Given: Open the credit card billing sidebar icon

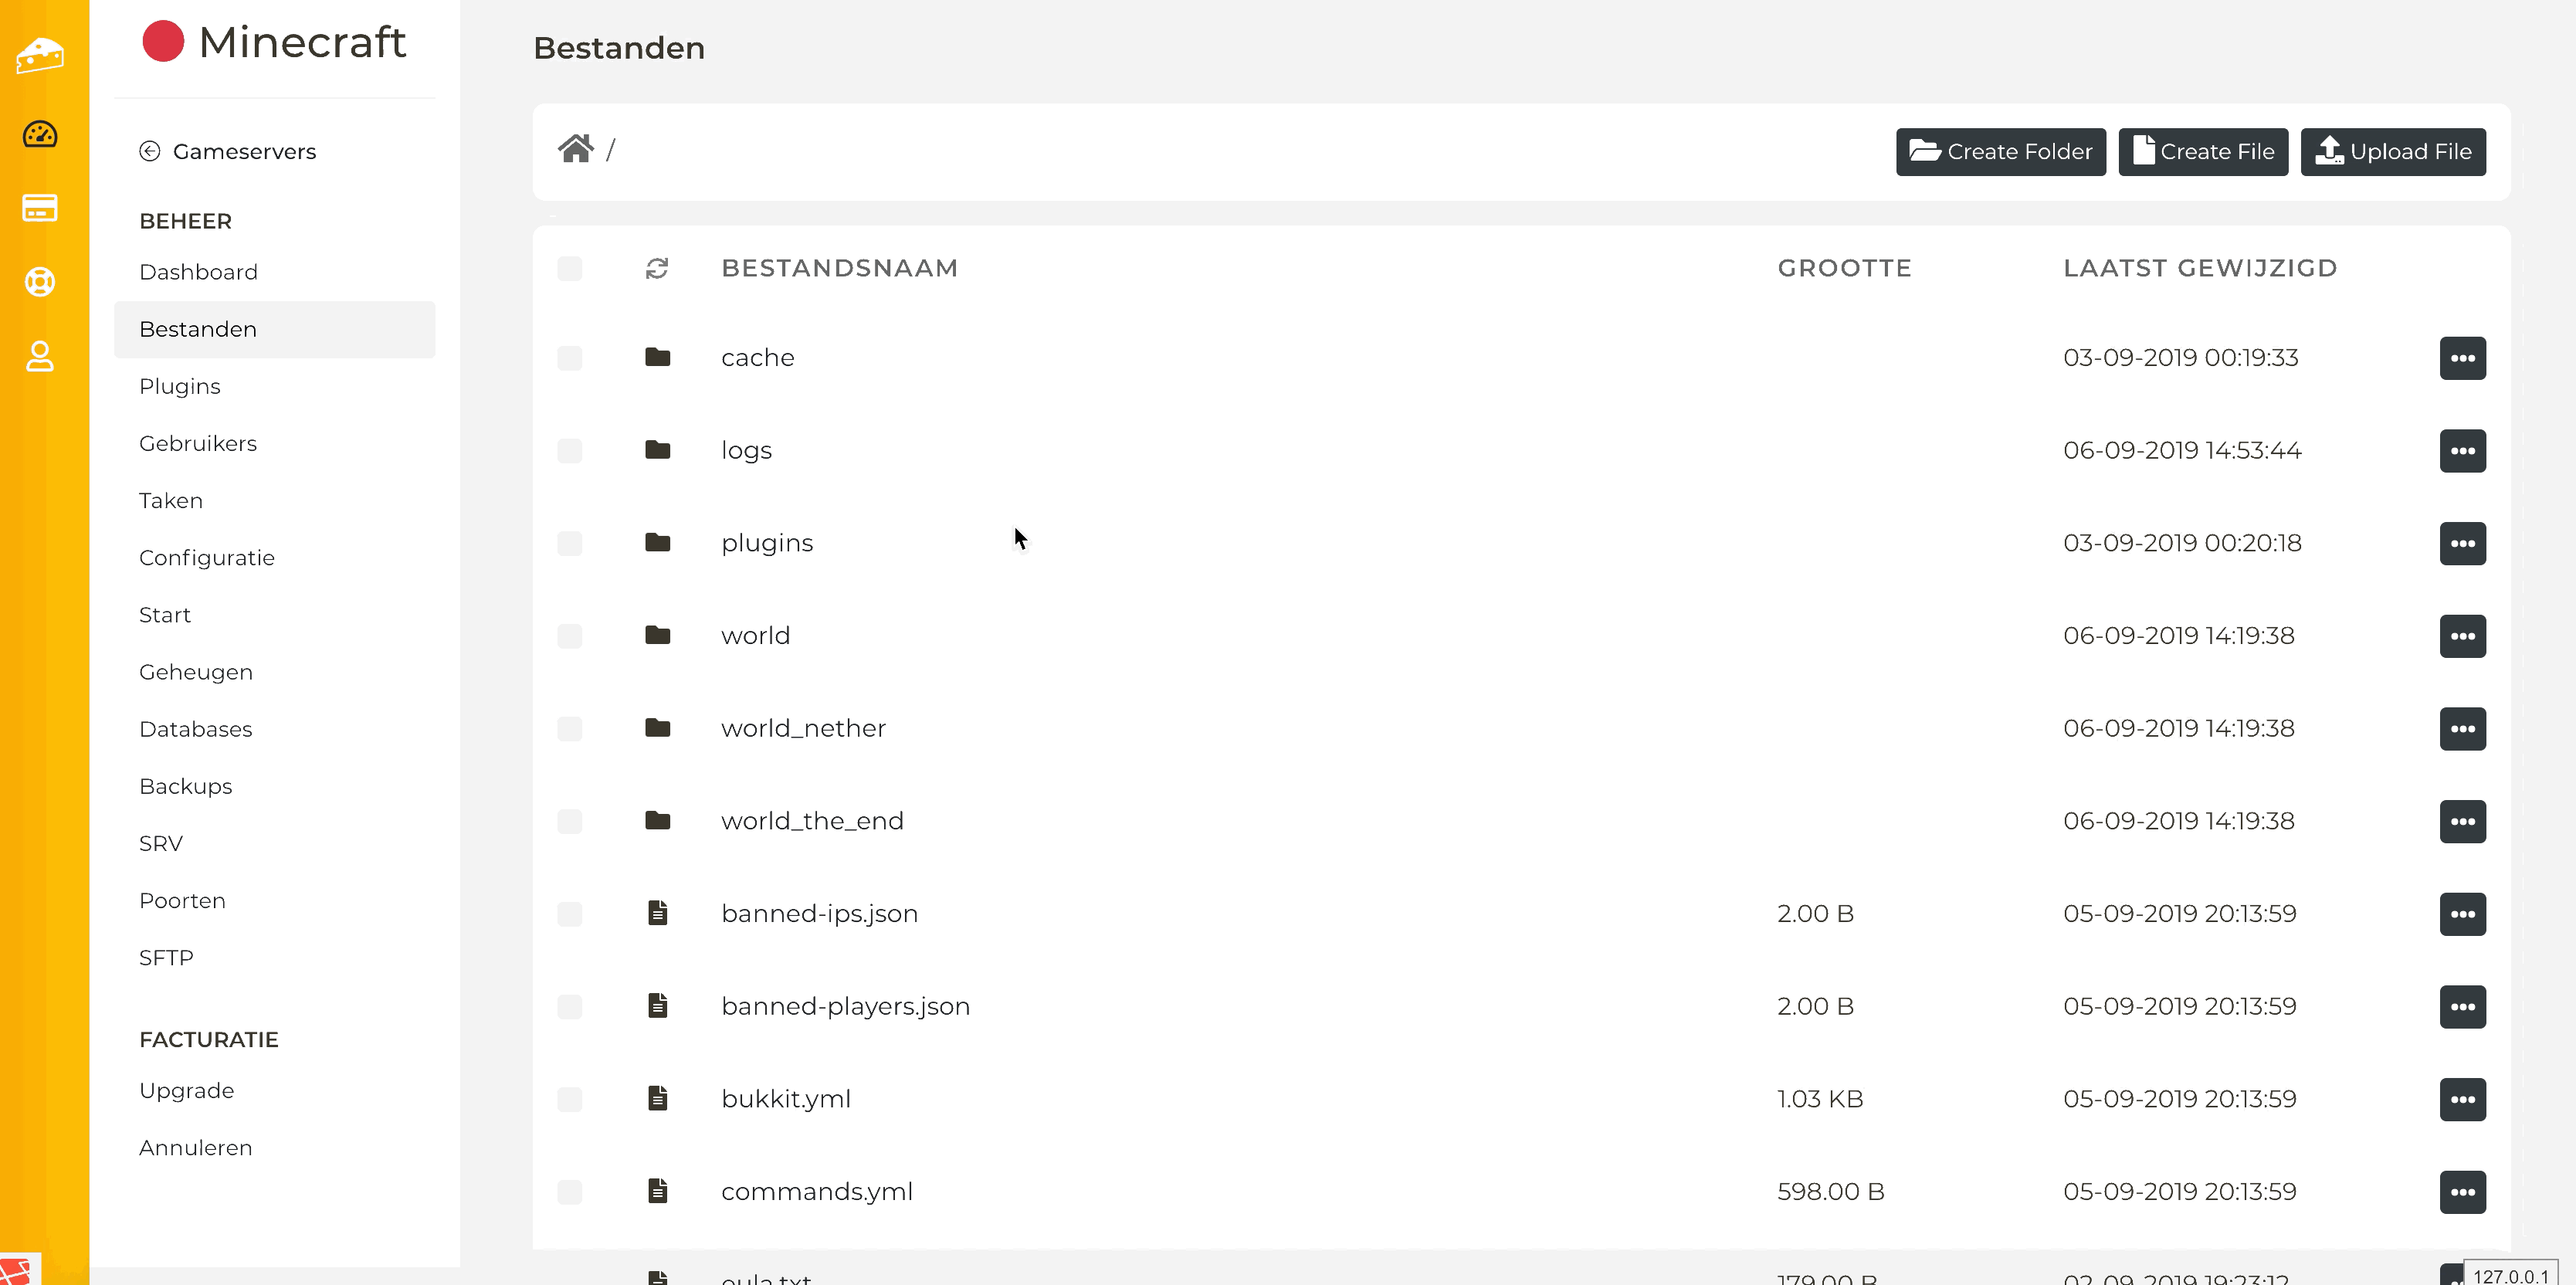Looking at the screenshot, I should [x=40, y=208].
